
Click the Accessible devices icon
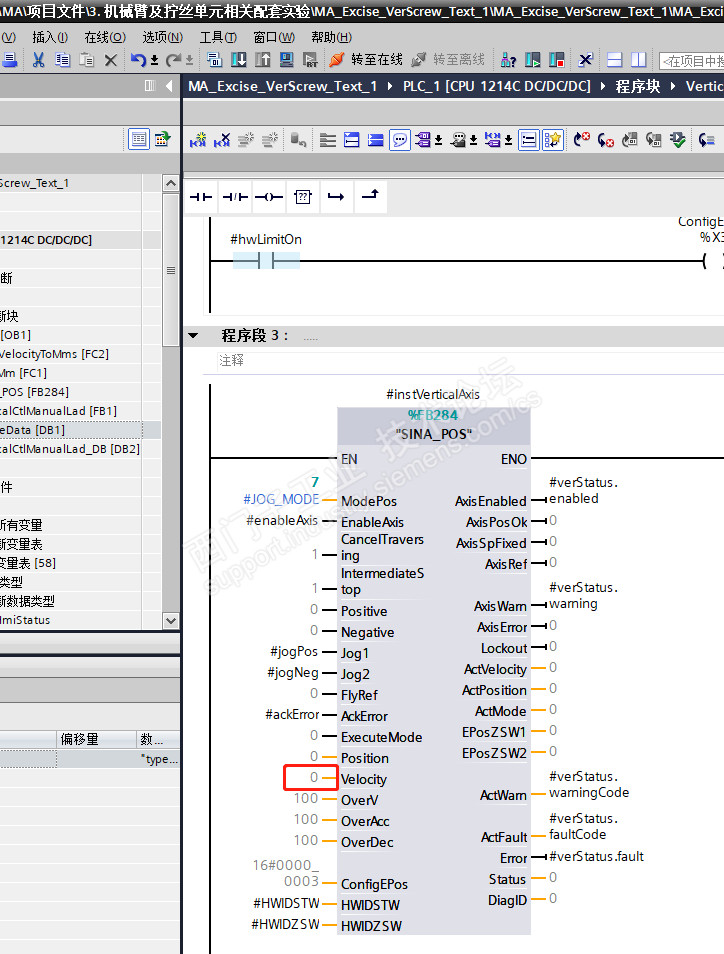pos(509,60)
